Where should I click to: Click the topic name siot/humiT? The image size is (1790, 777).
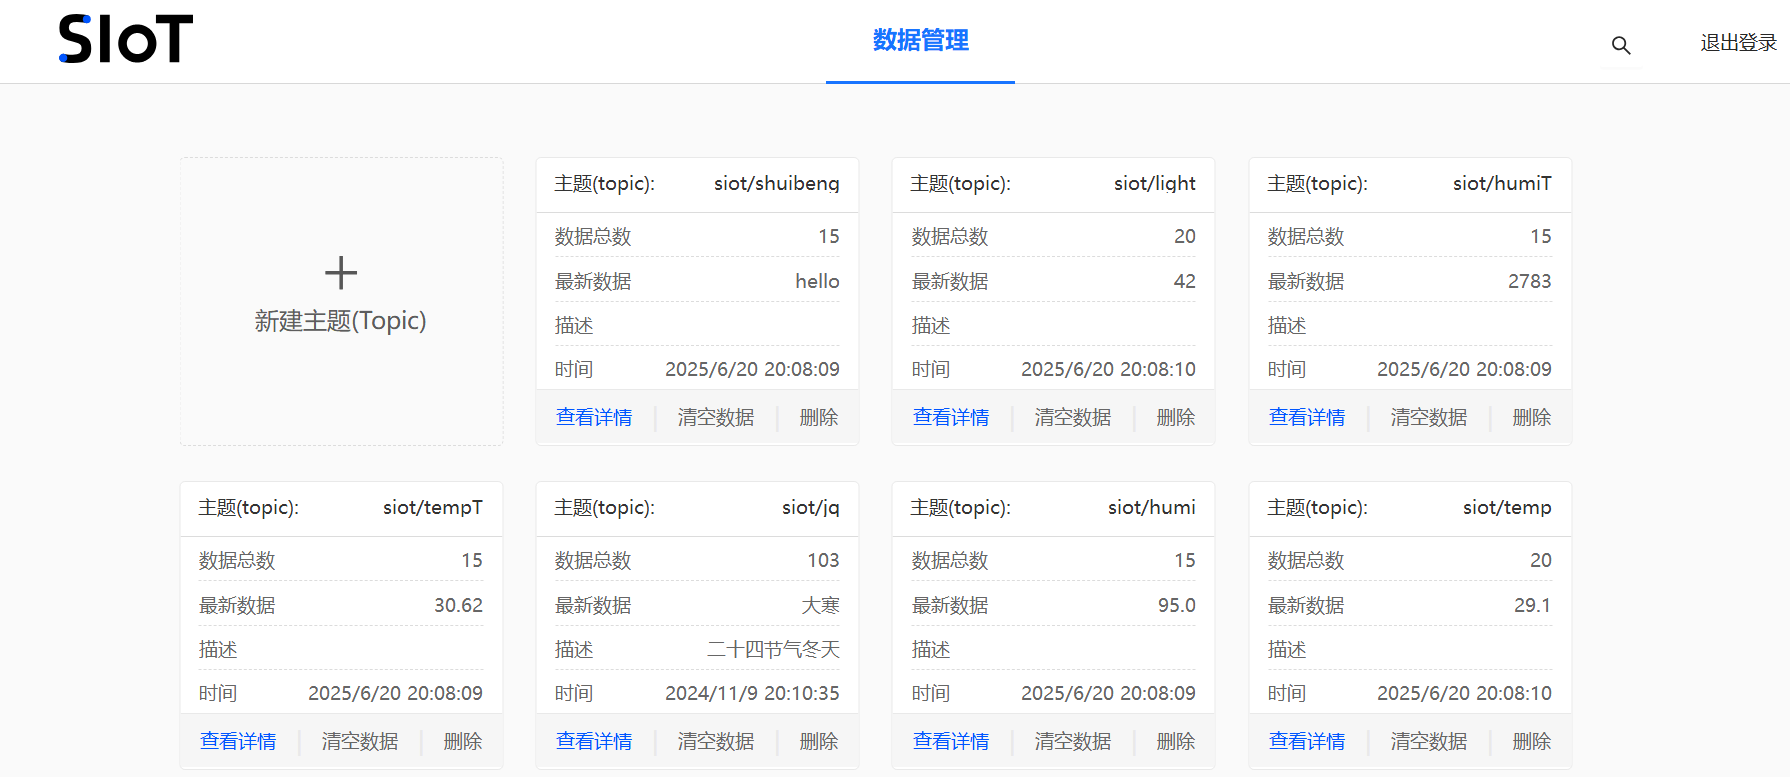(1502, 184)
